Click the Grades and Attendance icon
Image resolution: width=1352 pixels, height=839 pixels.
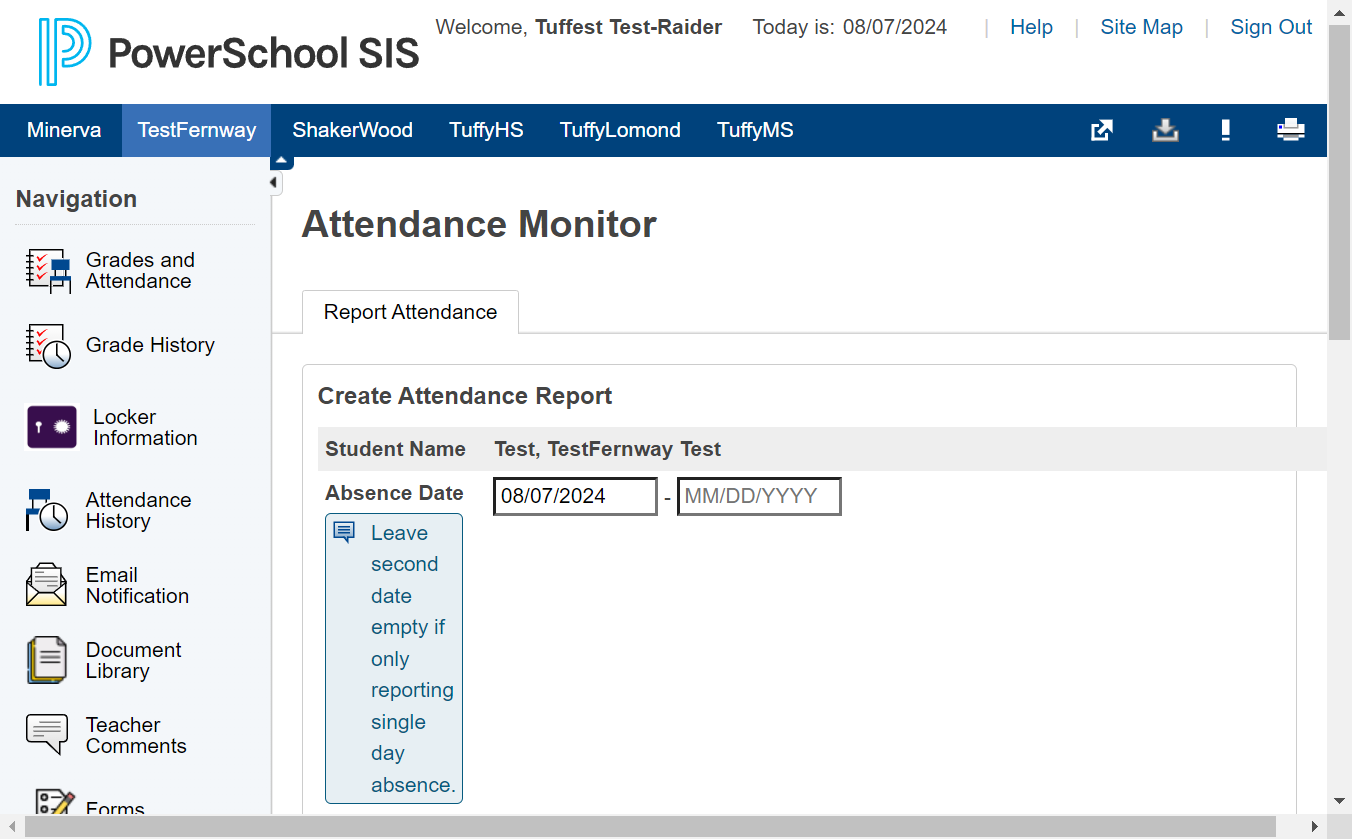(49, 271)
